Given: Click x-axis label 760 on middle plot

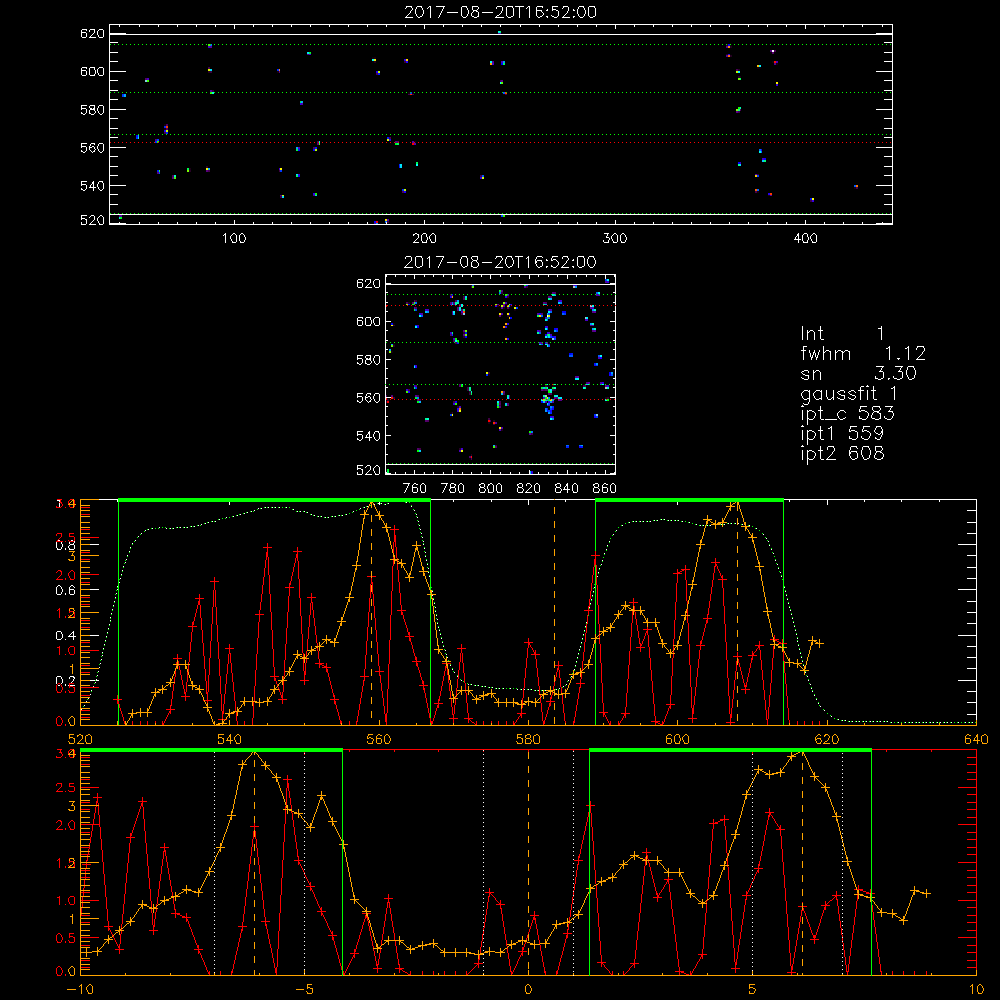Looking at the screenshot, I should point(415,489).
